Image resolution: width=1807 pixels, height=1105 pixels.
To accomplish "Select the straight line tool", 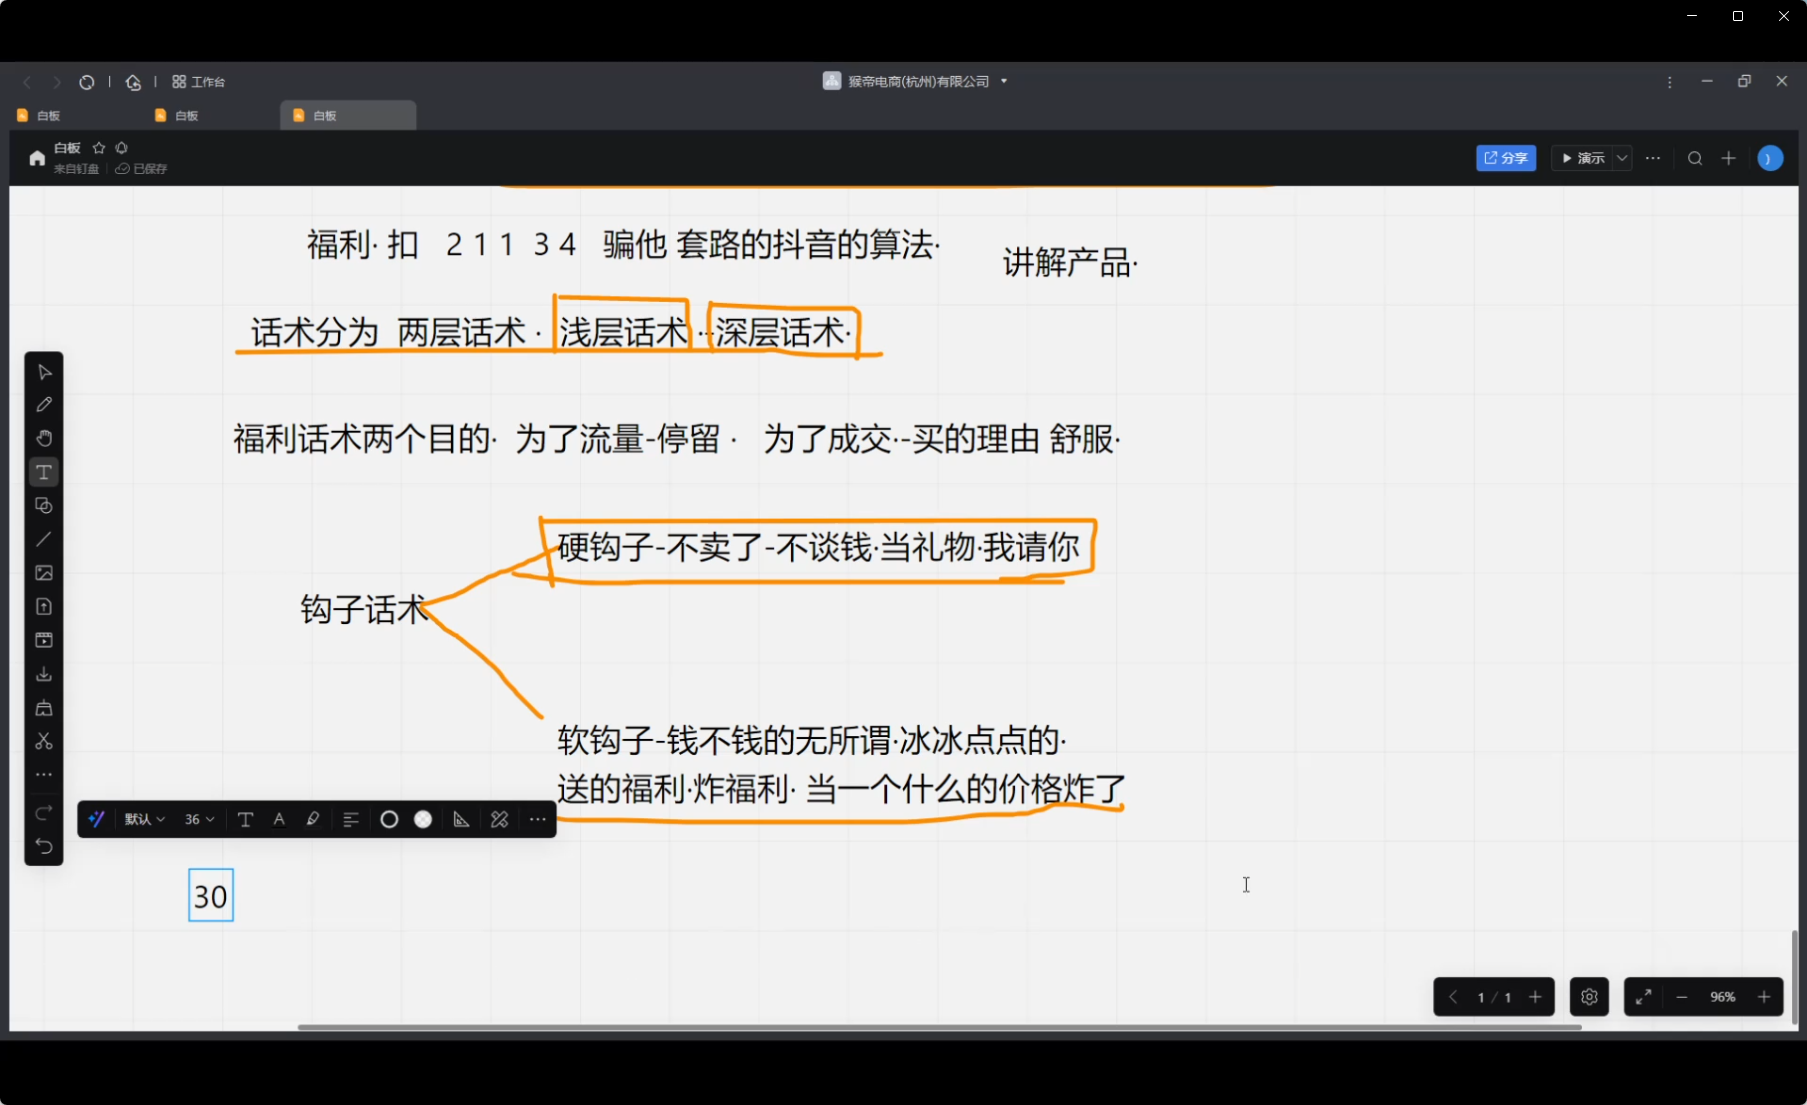I will coord(44,540).
